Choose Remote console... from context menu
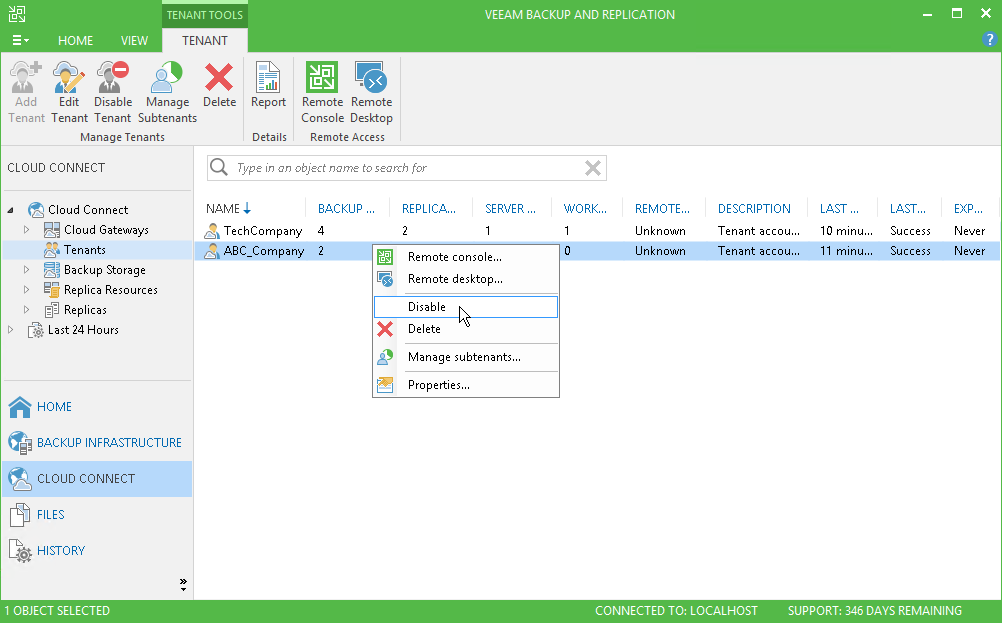This screenshot has width=1002, height=623. (465, 257)
